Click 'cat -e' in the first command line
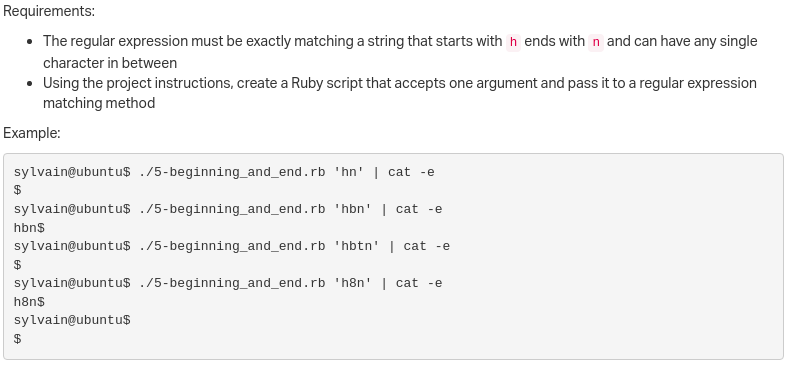The image size is (791, 372). tap(411, 172)
